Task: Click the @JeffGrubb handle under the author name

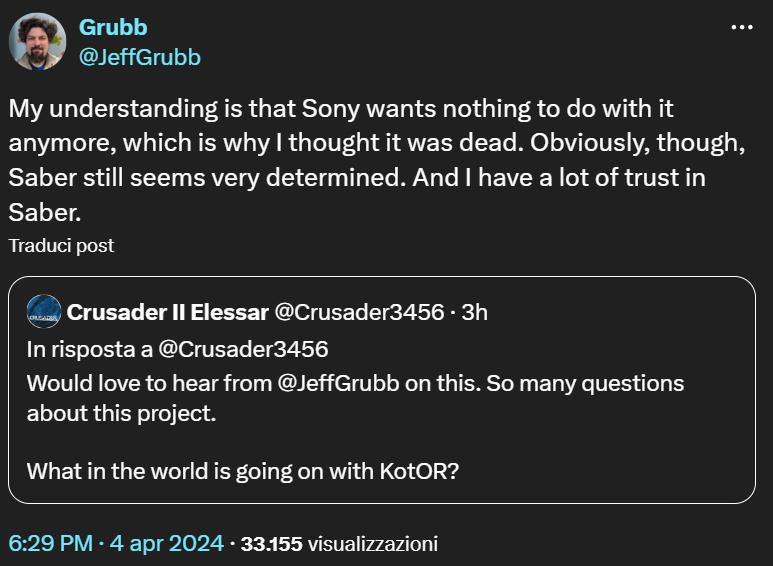Action: 139,57
